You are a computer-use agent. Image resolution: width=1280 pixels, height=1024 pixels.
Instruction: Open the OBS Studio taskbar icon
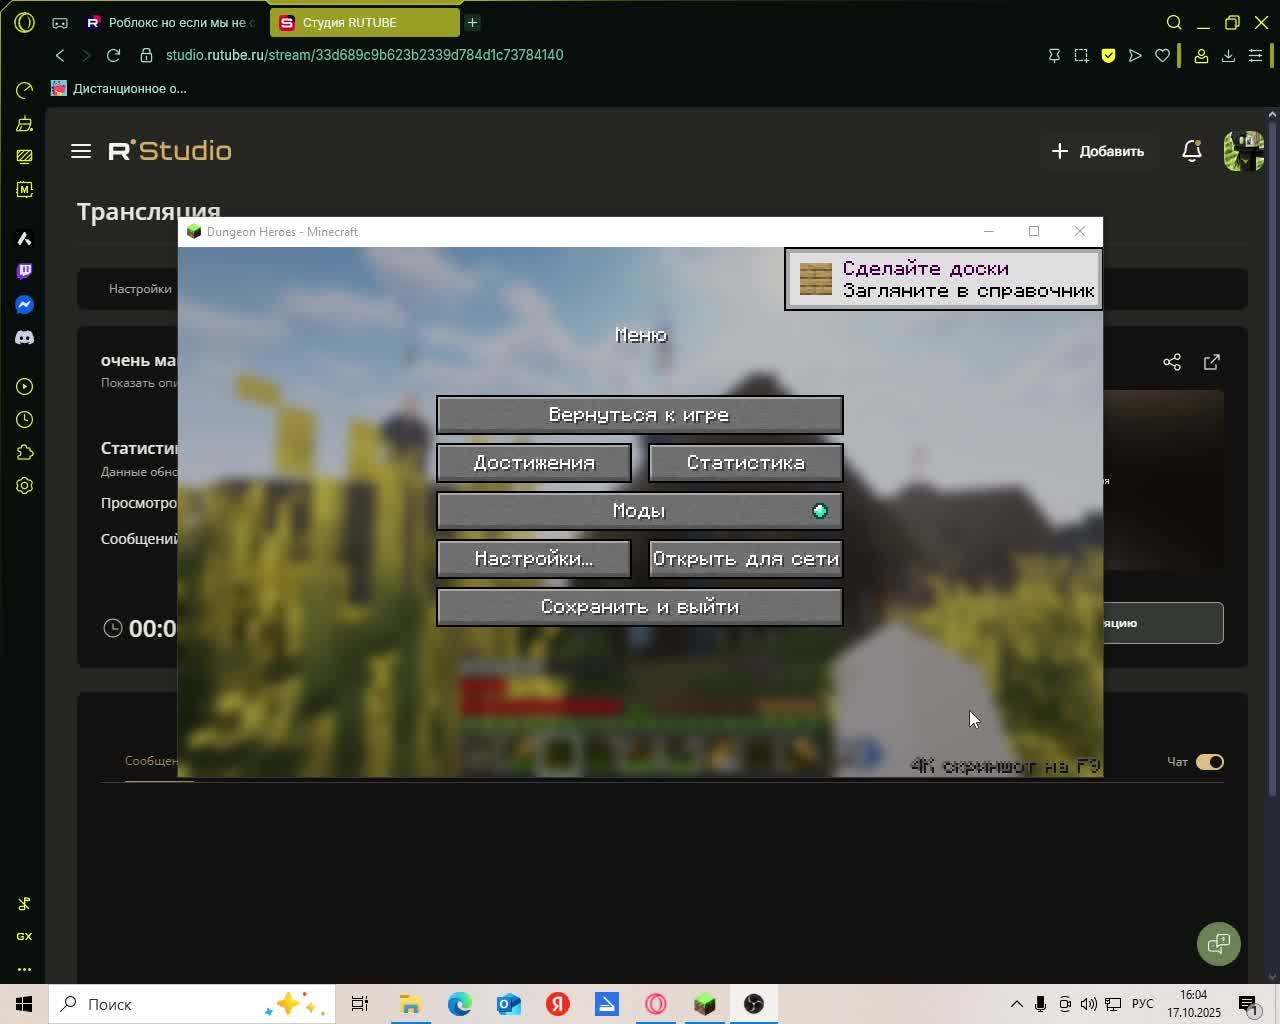point(754,1004)
